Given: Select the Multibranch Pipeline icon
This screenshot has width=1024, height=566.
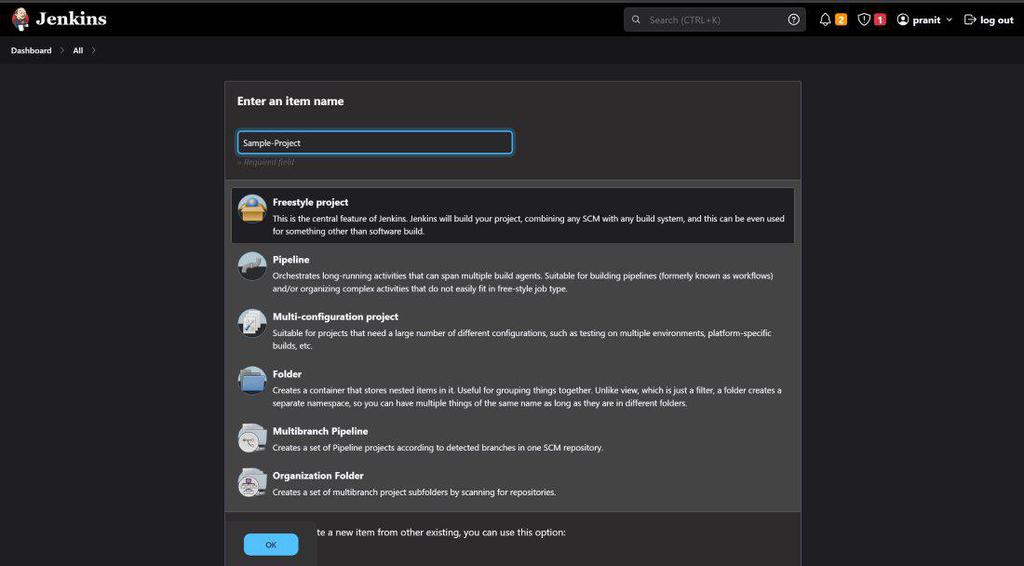Looking at the screenshot, I should (252, 438).
